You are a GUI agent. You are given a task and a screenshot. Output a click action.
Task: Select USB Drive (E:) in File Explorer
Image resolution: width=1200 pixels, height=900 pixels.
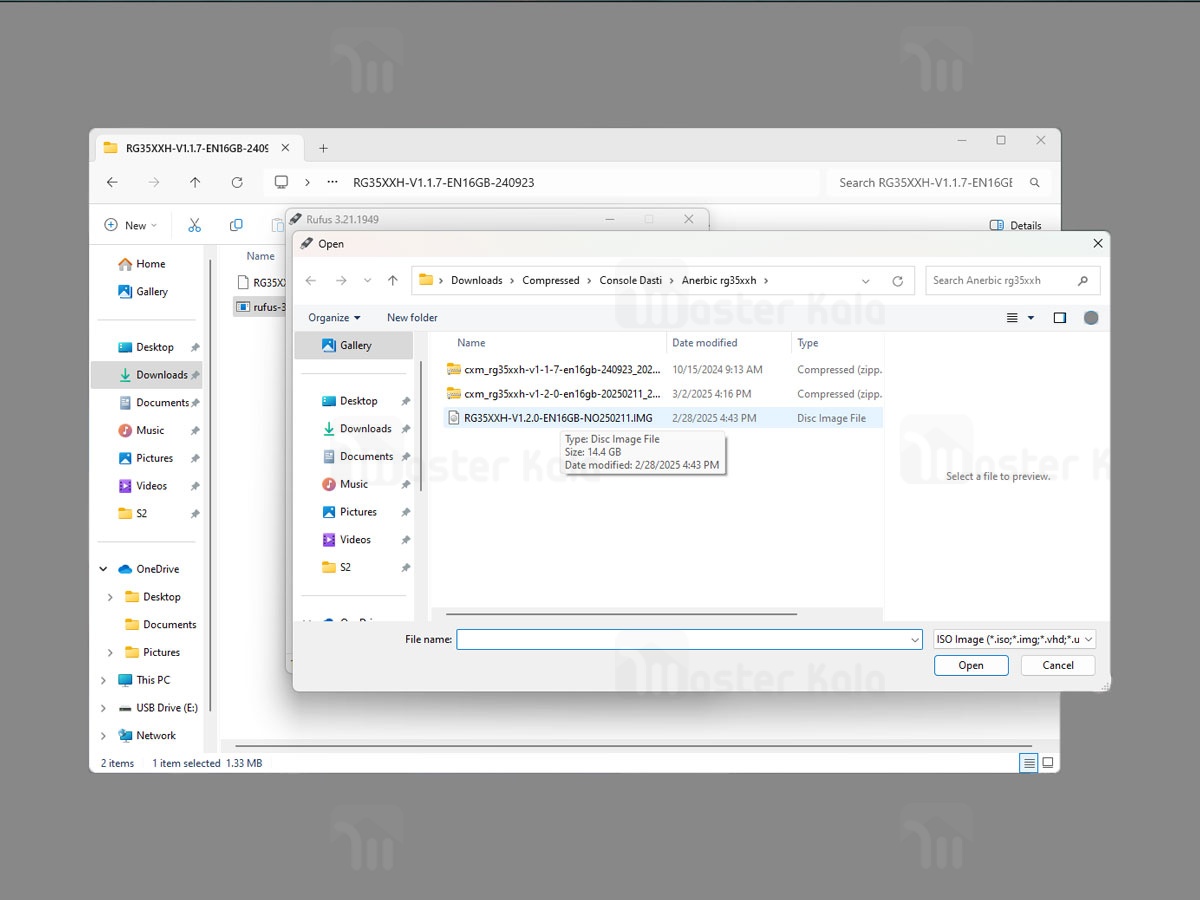(x=158, y=708)
